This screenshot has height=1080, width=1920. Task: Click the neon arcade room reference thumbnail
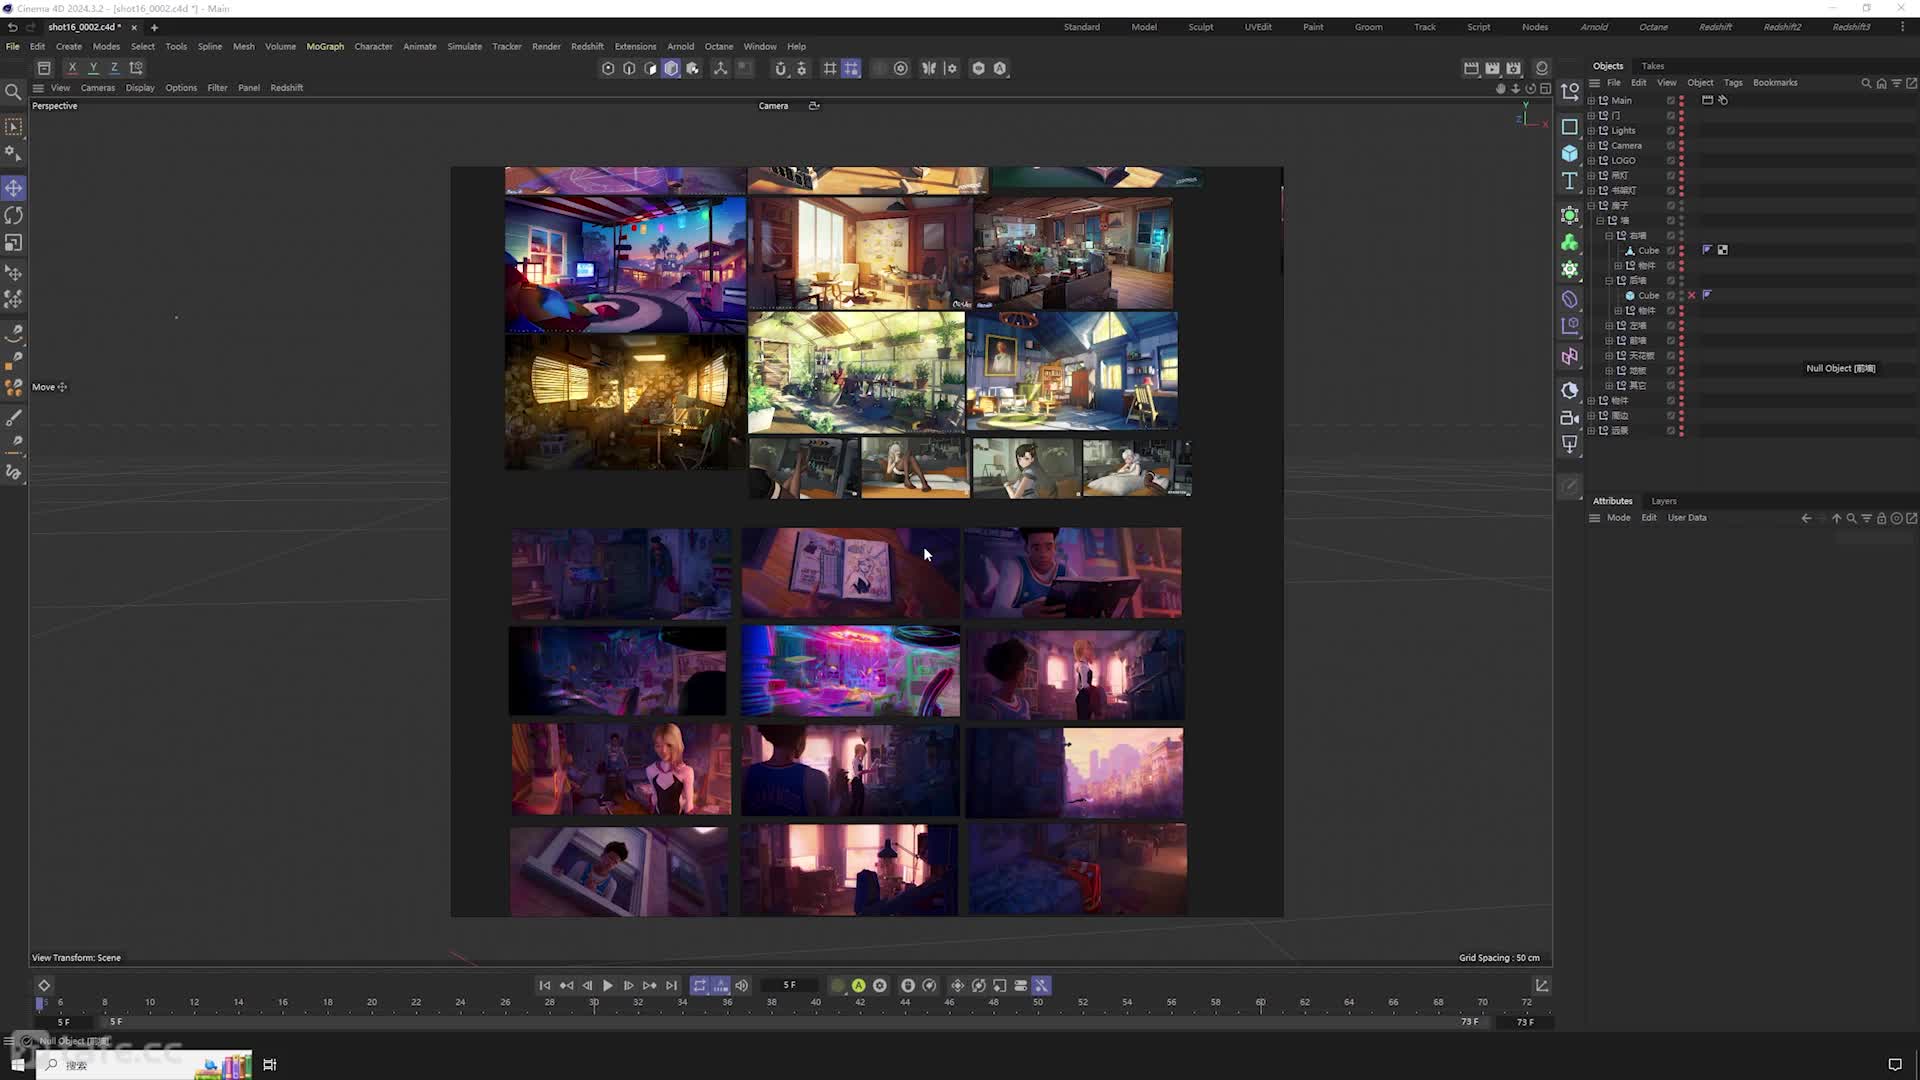(x=850, y=671)
